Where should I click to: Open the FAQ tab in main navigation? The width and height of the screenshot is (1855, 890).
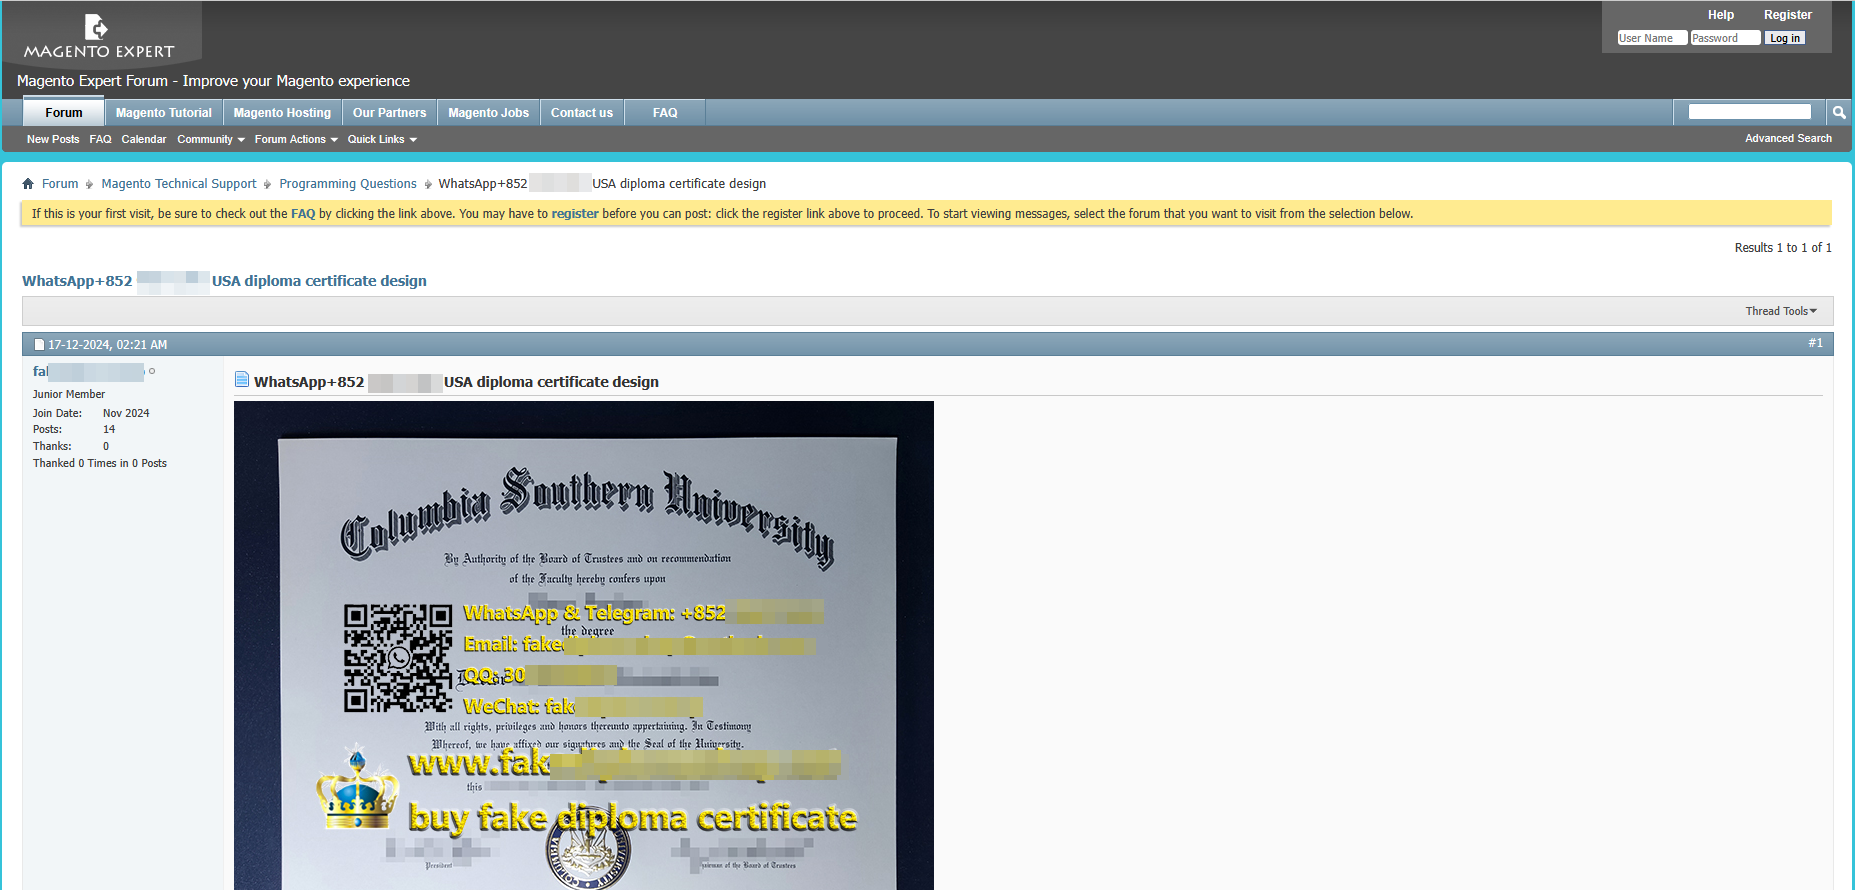[x=665, y=113]
